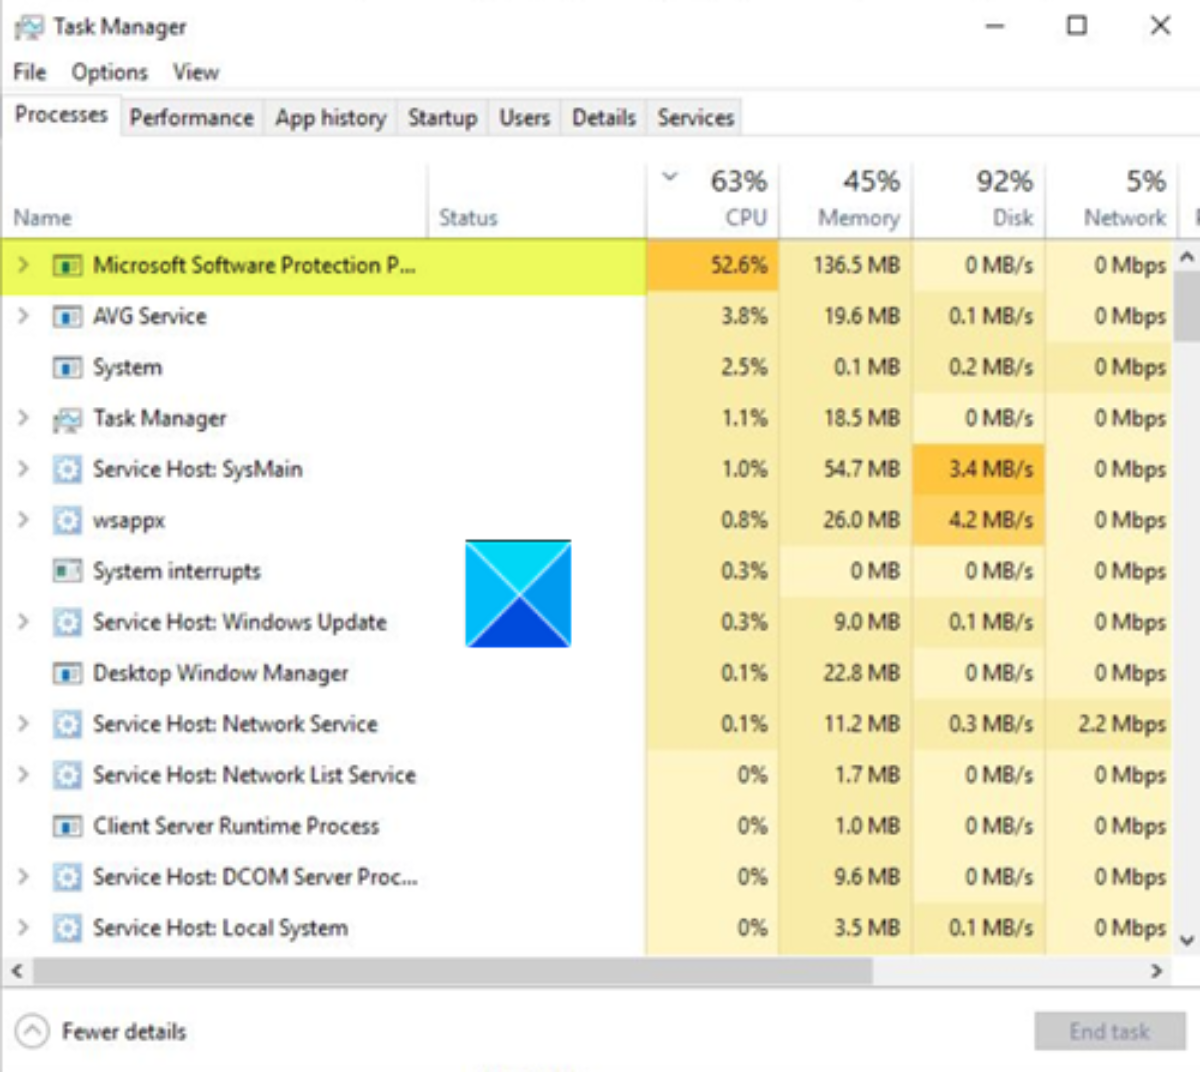
Task: Sort processes by the Name column
Action: (215, 200)
